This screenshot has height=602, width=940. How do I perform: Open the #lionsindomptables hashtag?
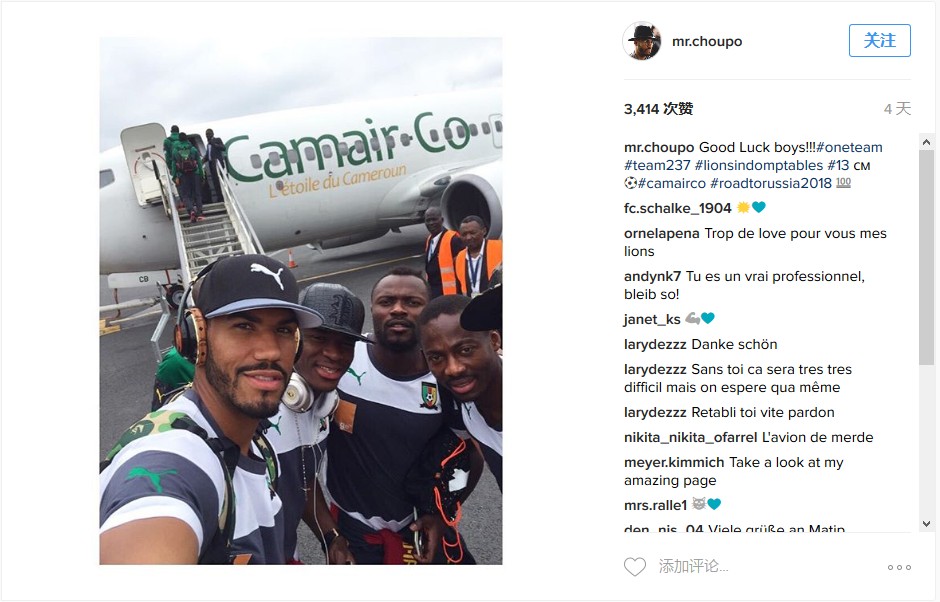pos(759,165)
